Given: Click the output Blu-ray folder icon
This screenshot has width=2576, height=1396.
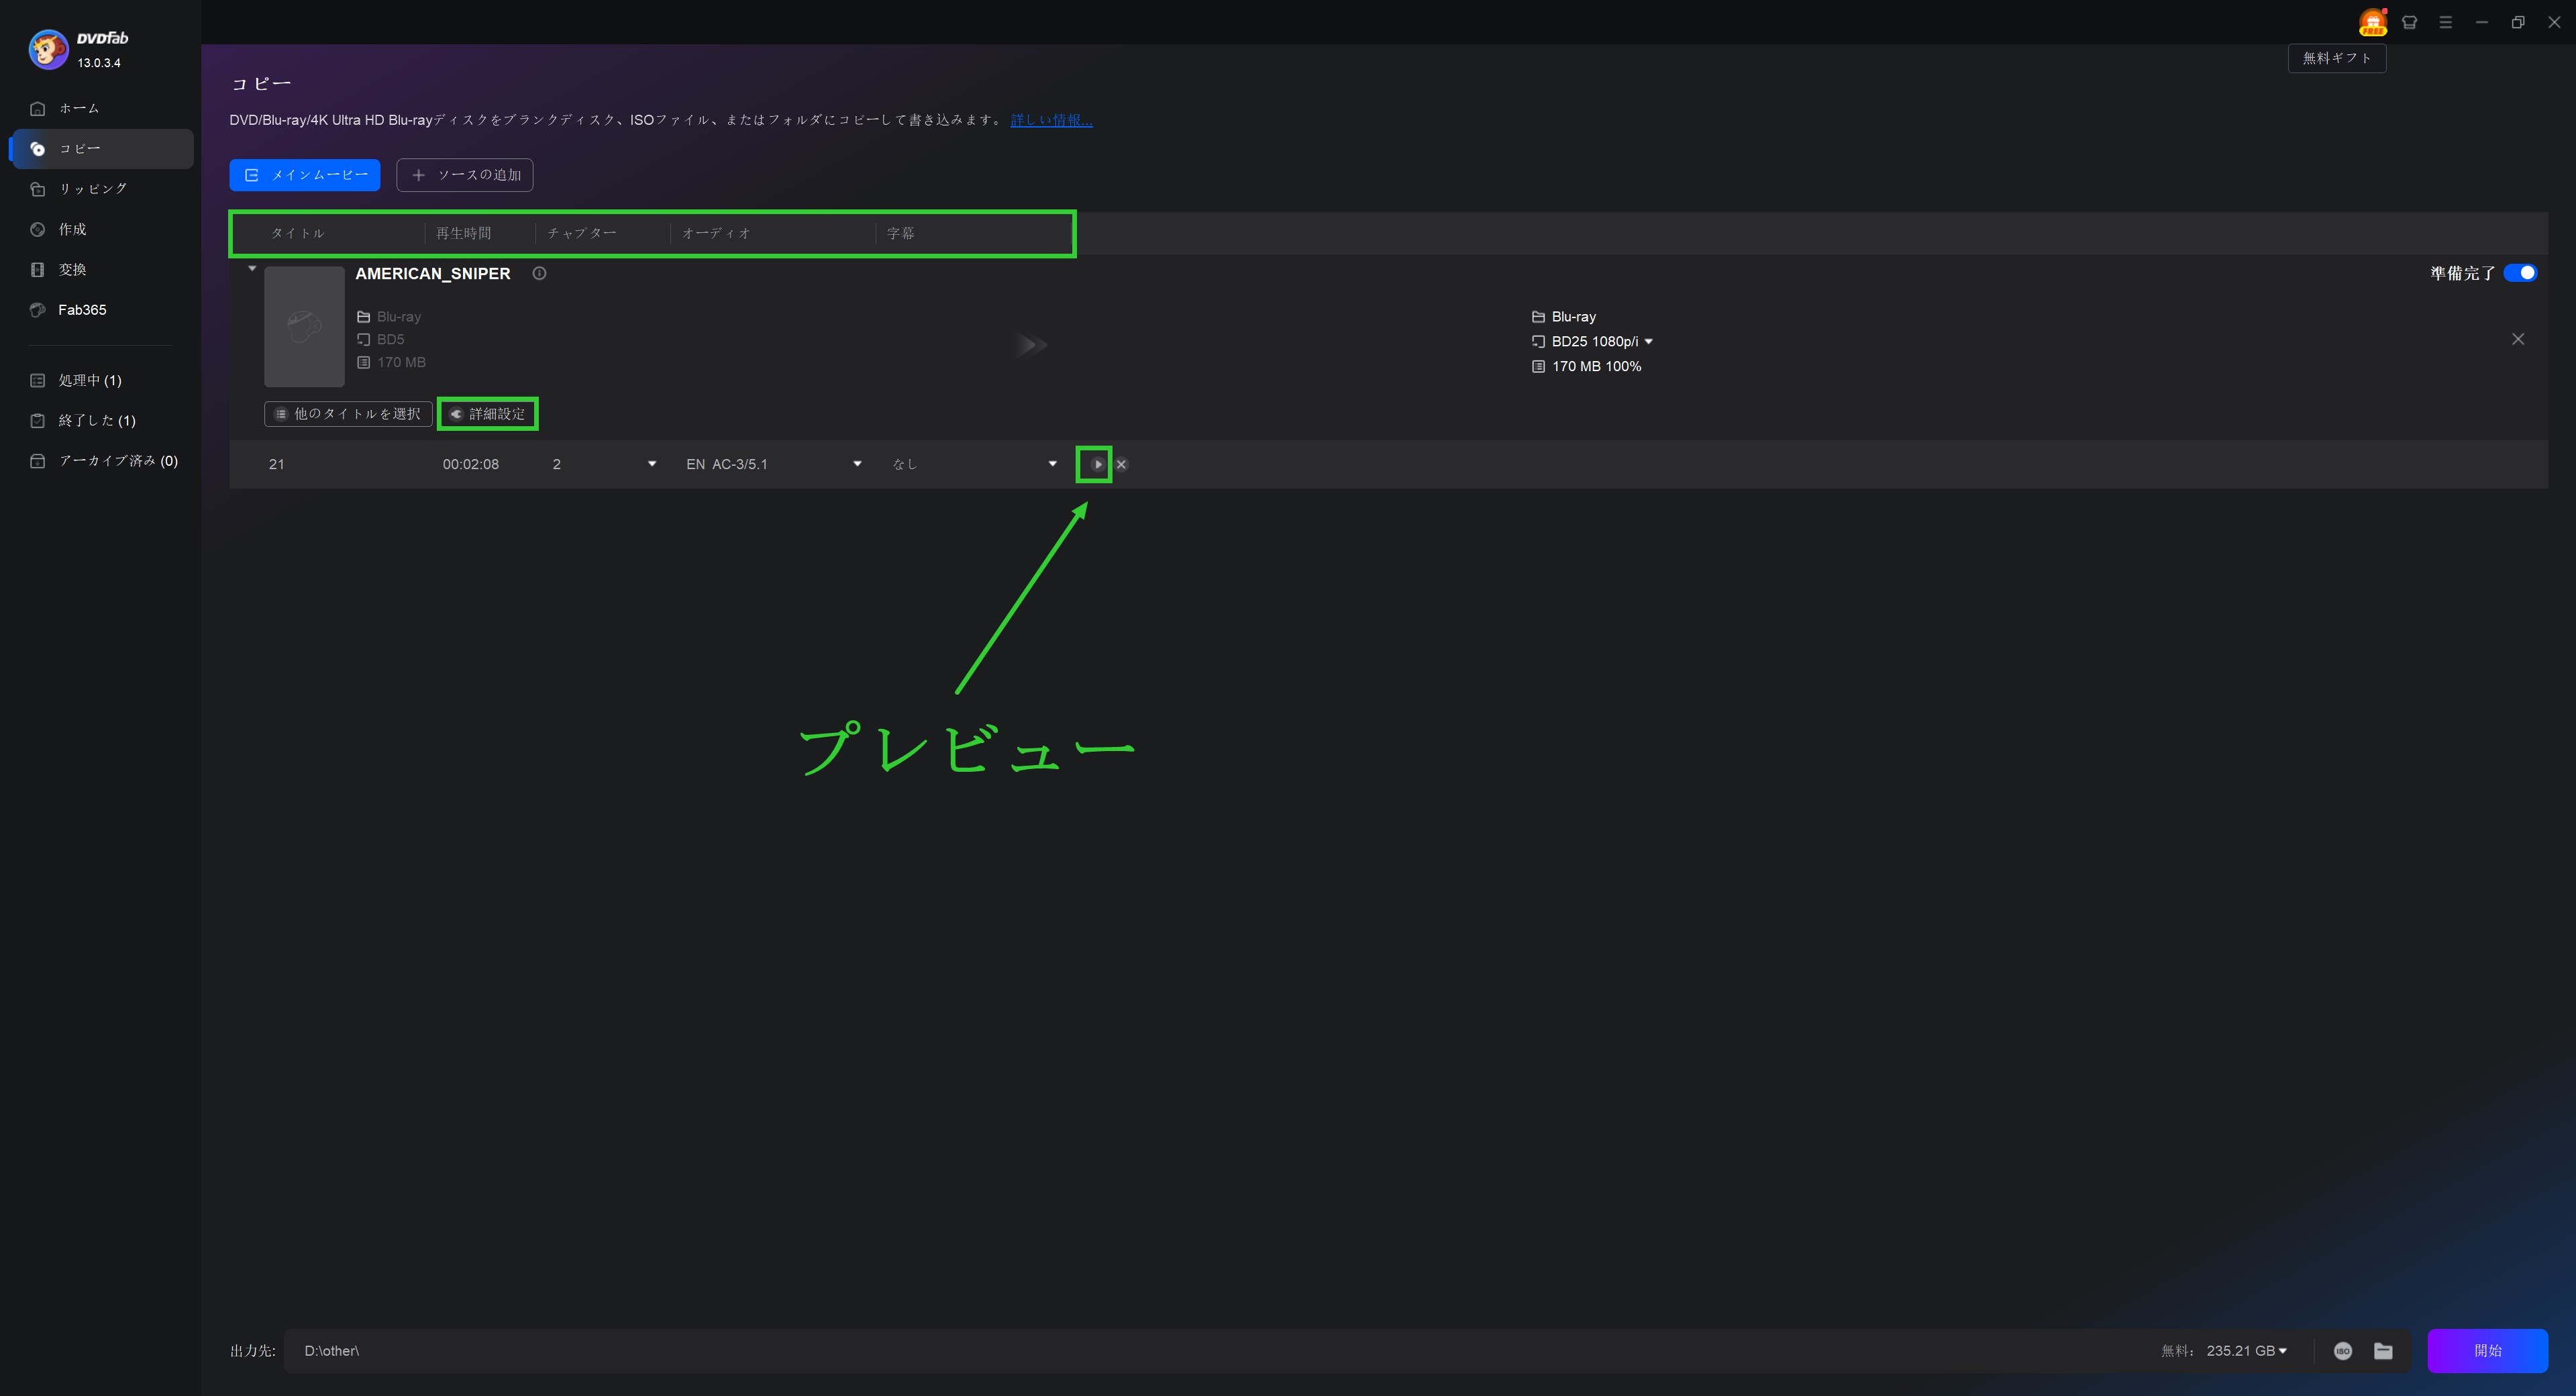Looking at the screenshot, I should (1538, 317).
